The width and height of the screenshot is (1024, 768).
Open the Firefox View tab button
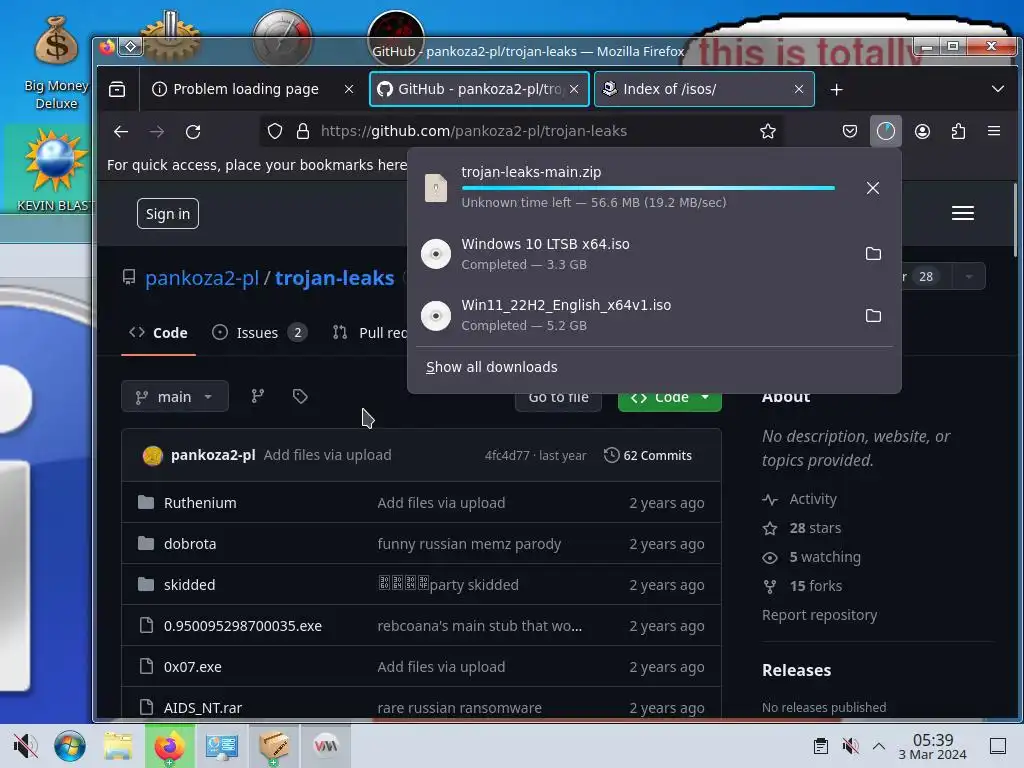pos(117,89)
